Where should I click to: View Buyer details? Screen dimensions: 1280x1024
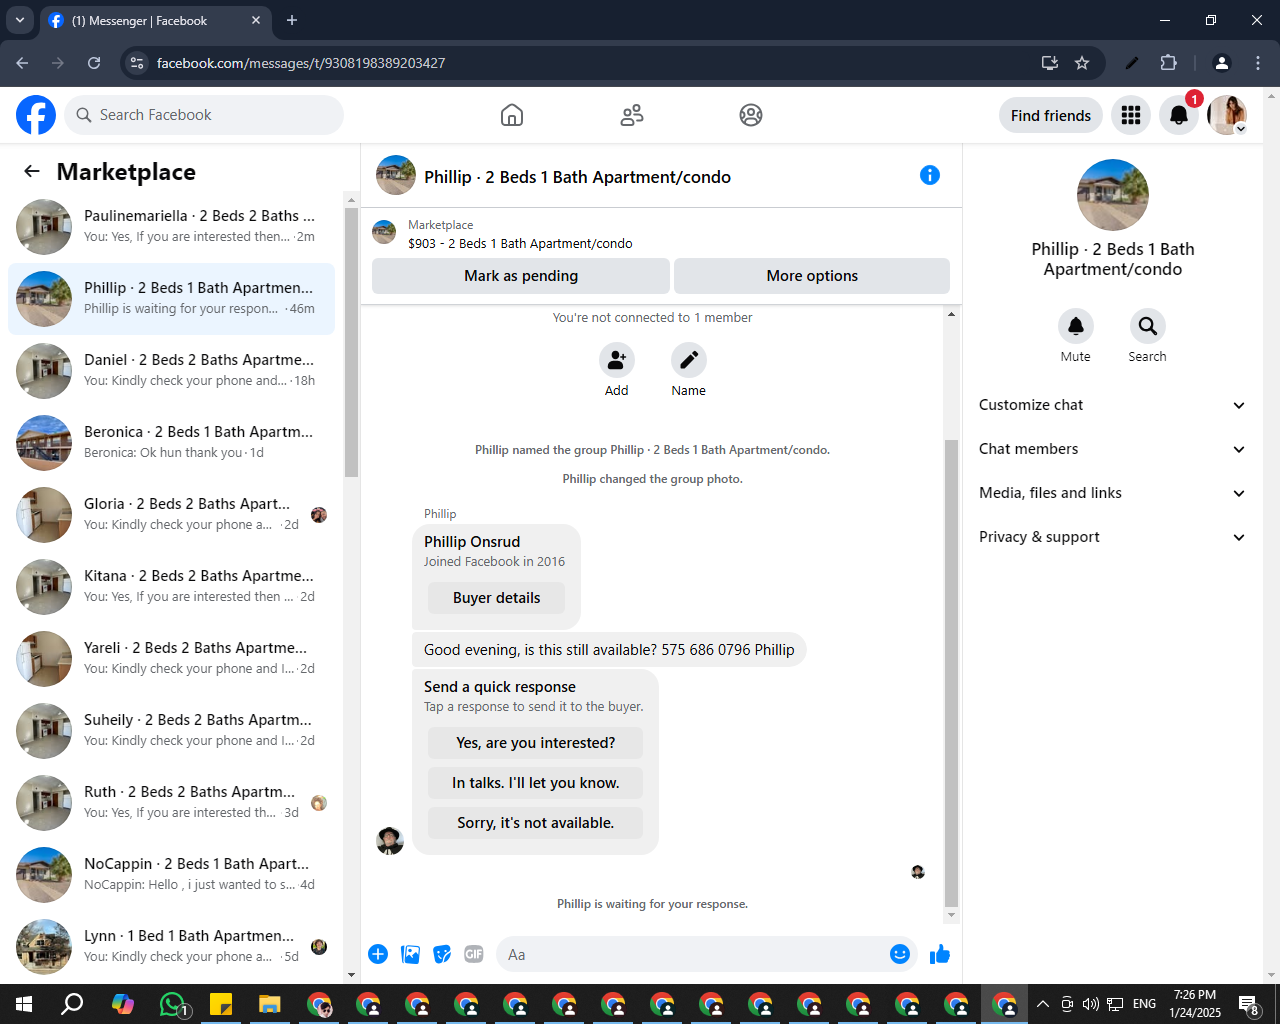pos(497,598)
